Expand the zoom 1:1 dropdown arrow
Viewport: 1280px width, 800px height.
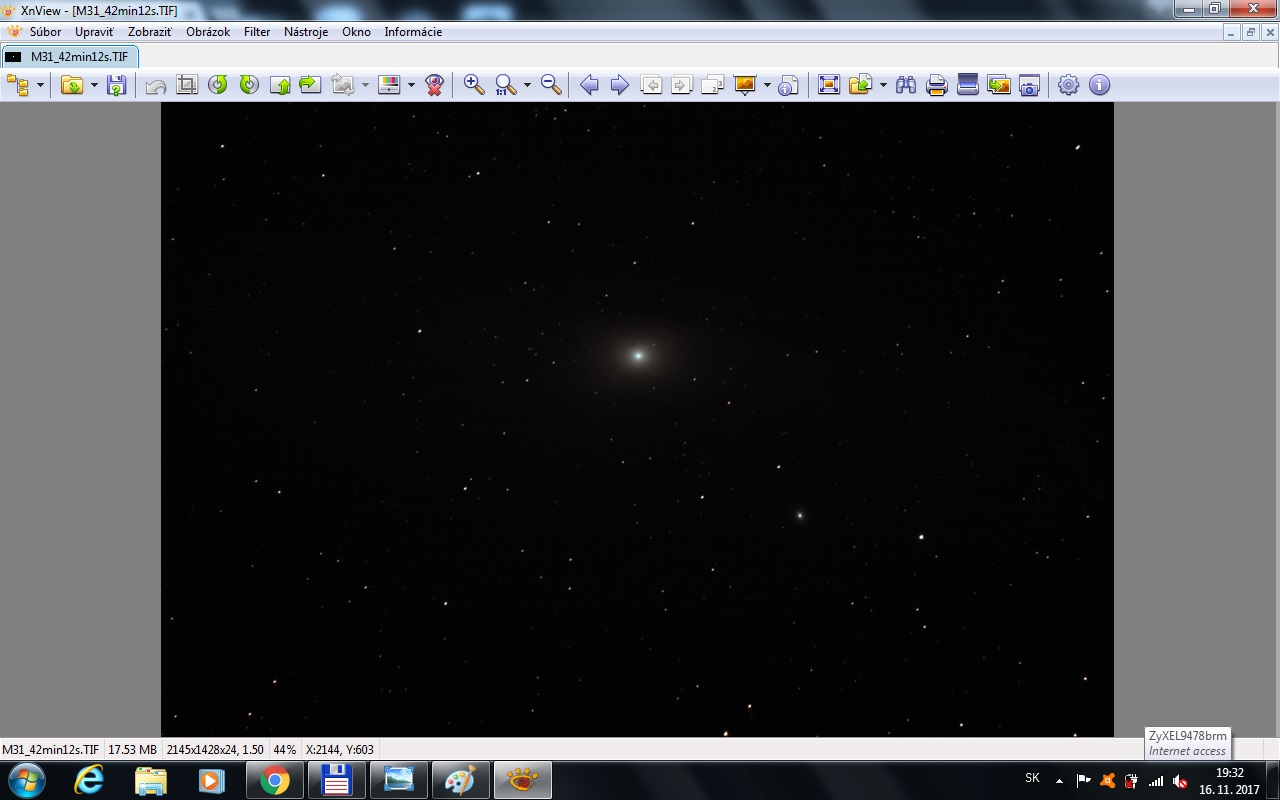click(527, 85)
